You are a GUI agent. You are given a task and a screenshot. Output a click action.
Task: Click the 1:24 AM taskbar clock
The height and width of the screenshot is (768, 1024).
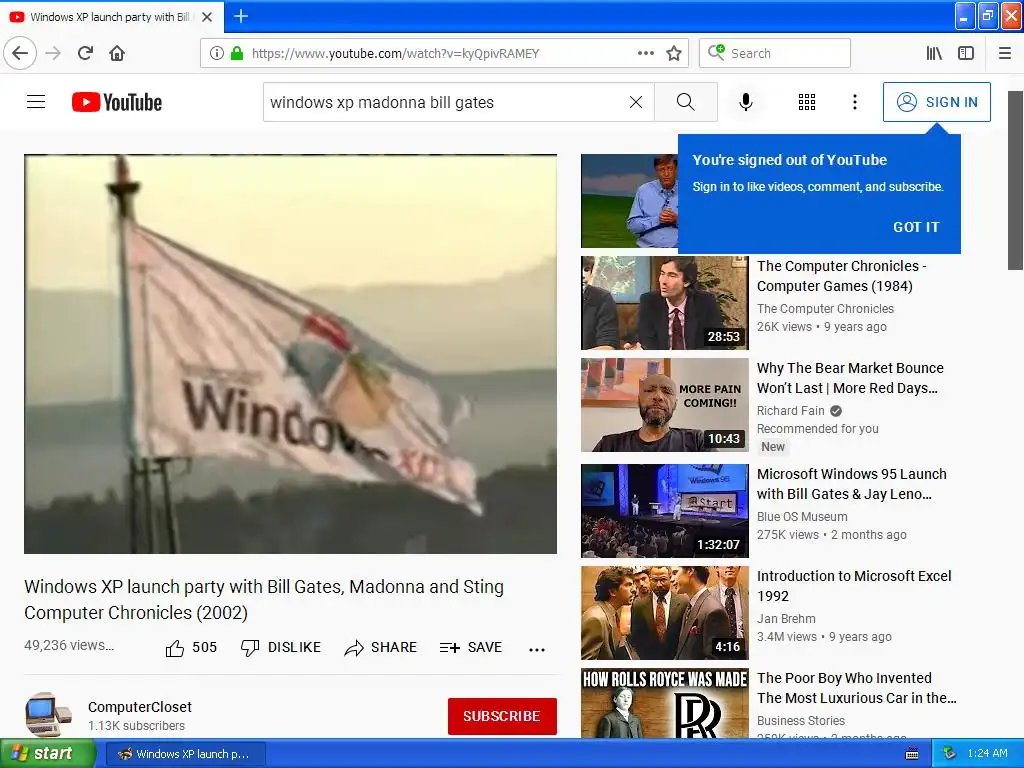coord(987,754)
